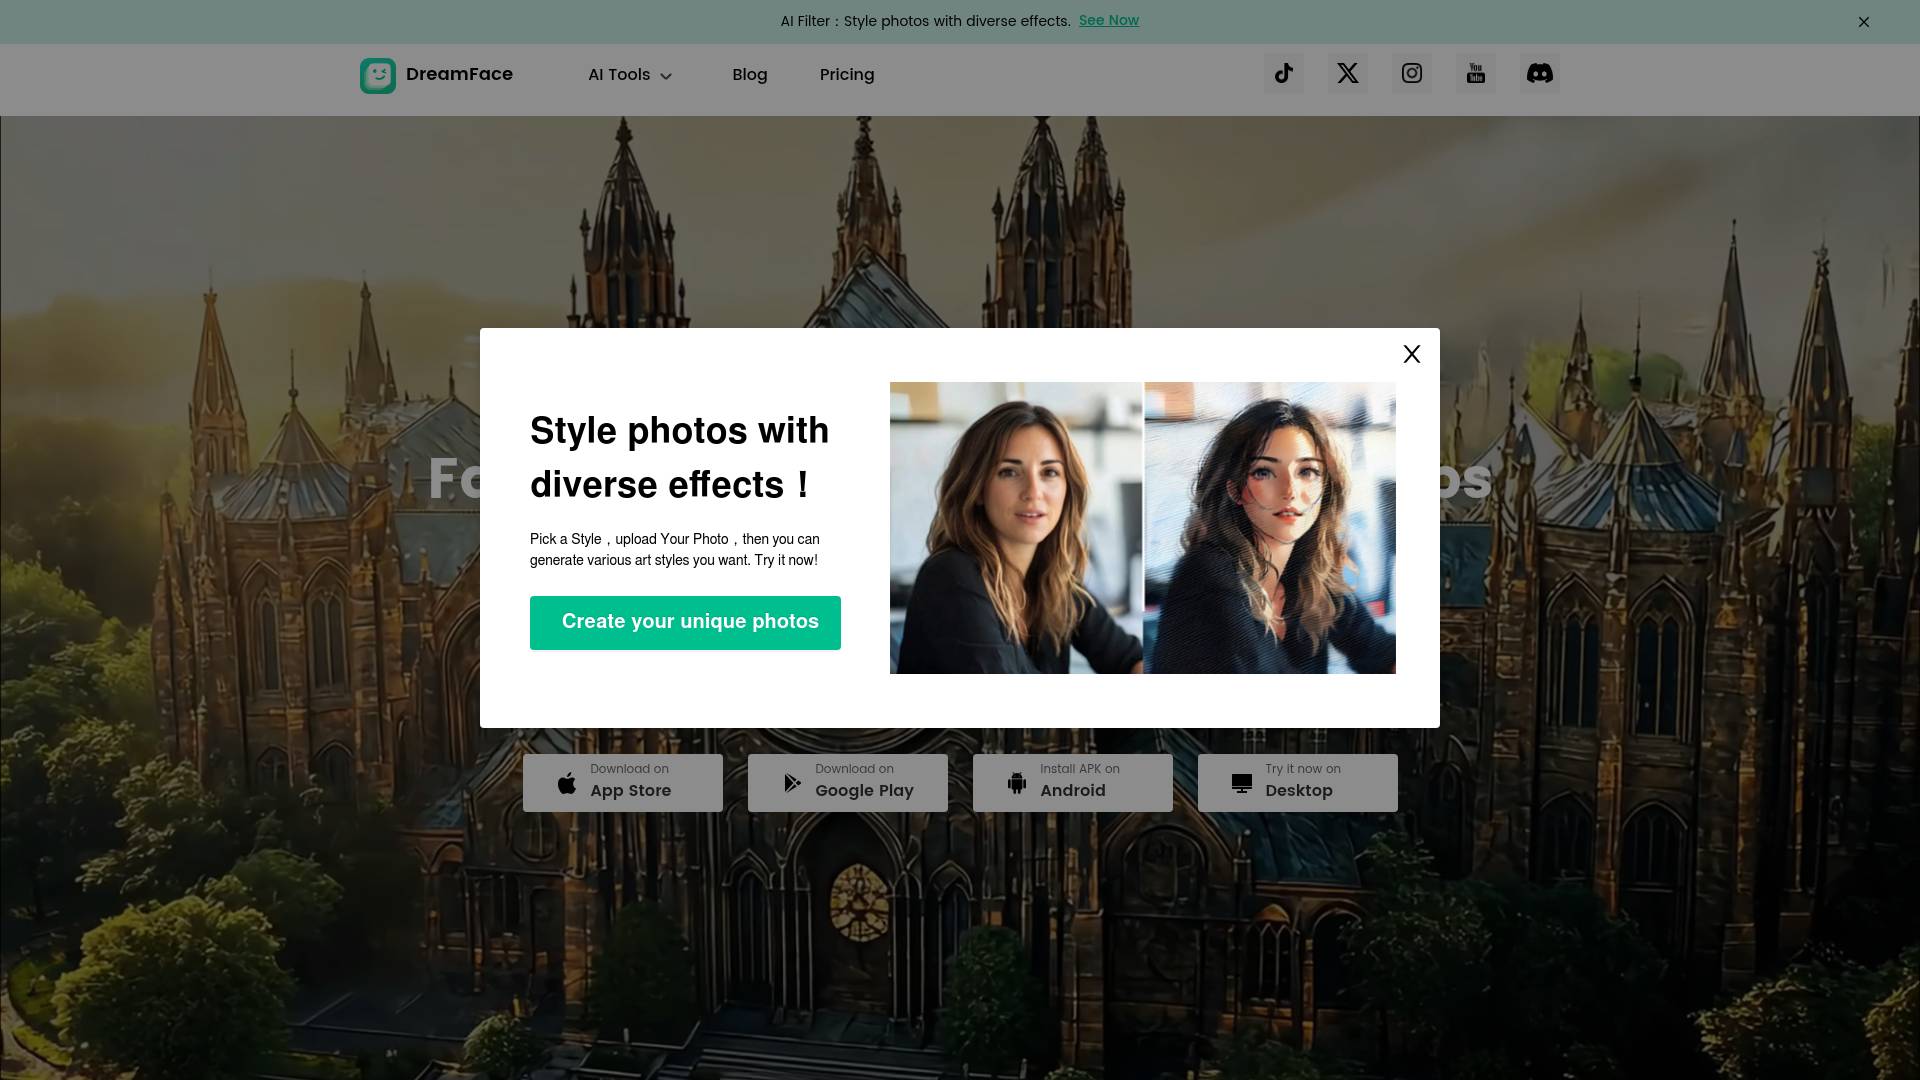Click the original woman photo in popup
Screen dimensions: 1920x1080
[x=1016, y=528]
